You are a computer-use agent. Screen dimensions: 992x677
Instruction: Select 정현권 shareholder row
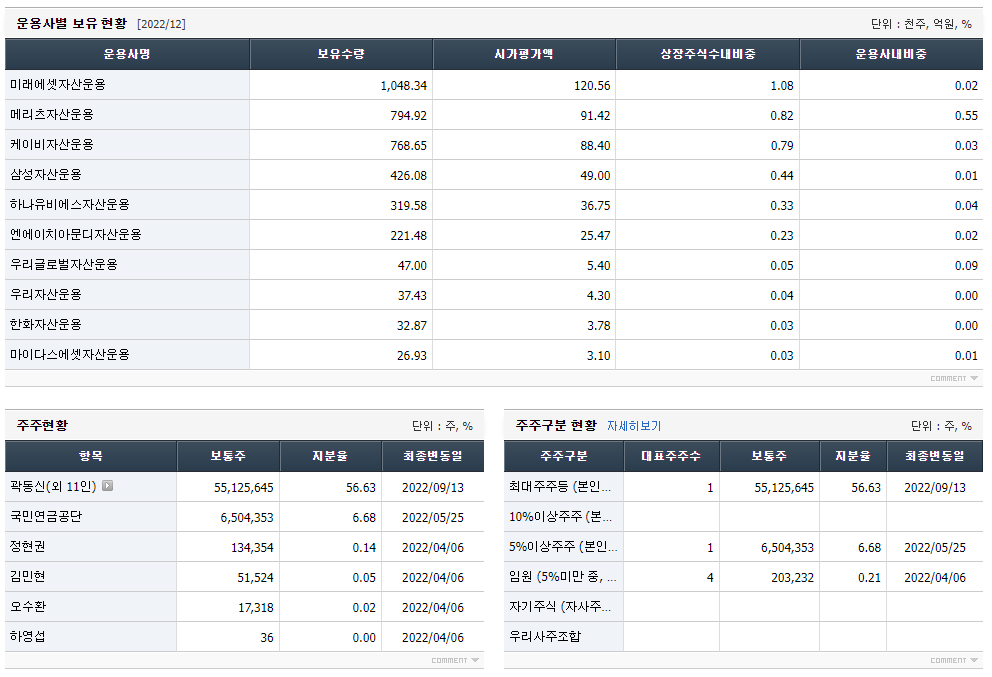244,547
